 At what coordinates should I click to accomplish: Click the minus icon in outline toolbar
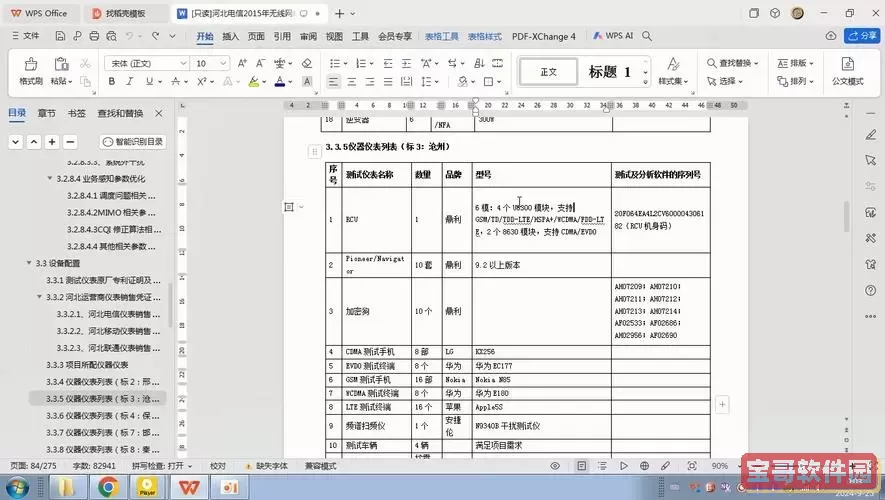[70, 142]
